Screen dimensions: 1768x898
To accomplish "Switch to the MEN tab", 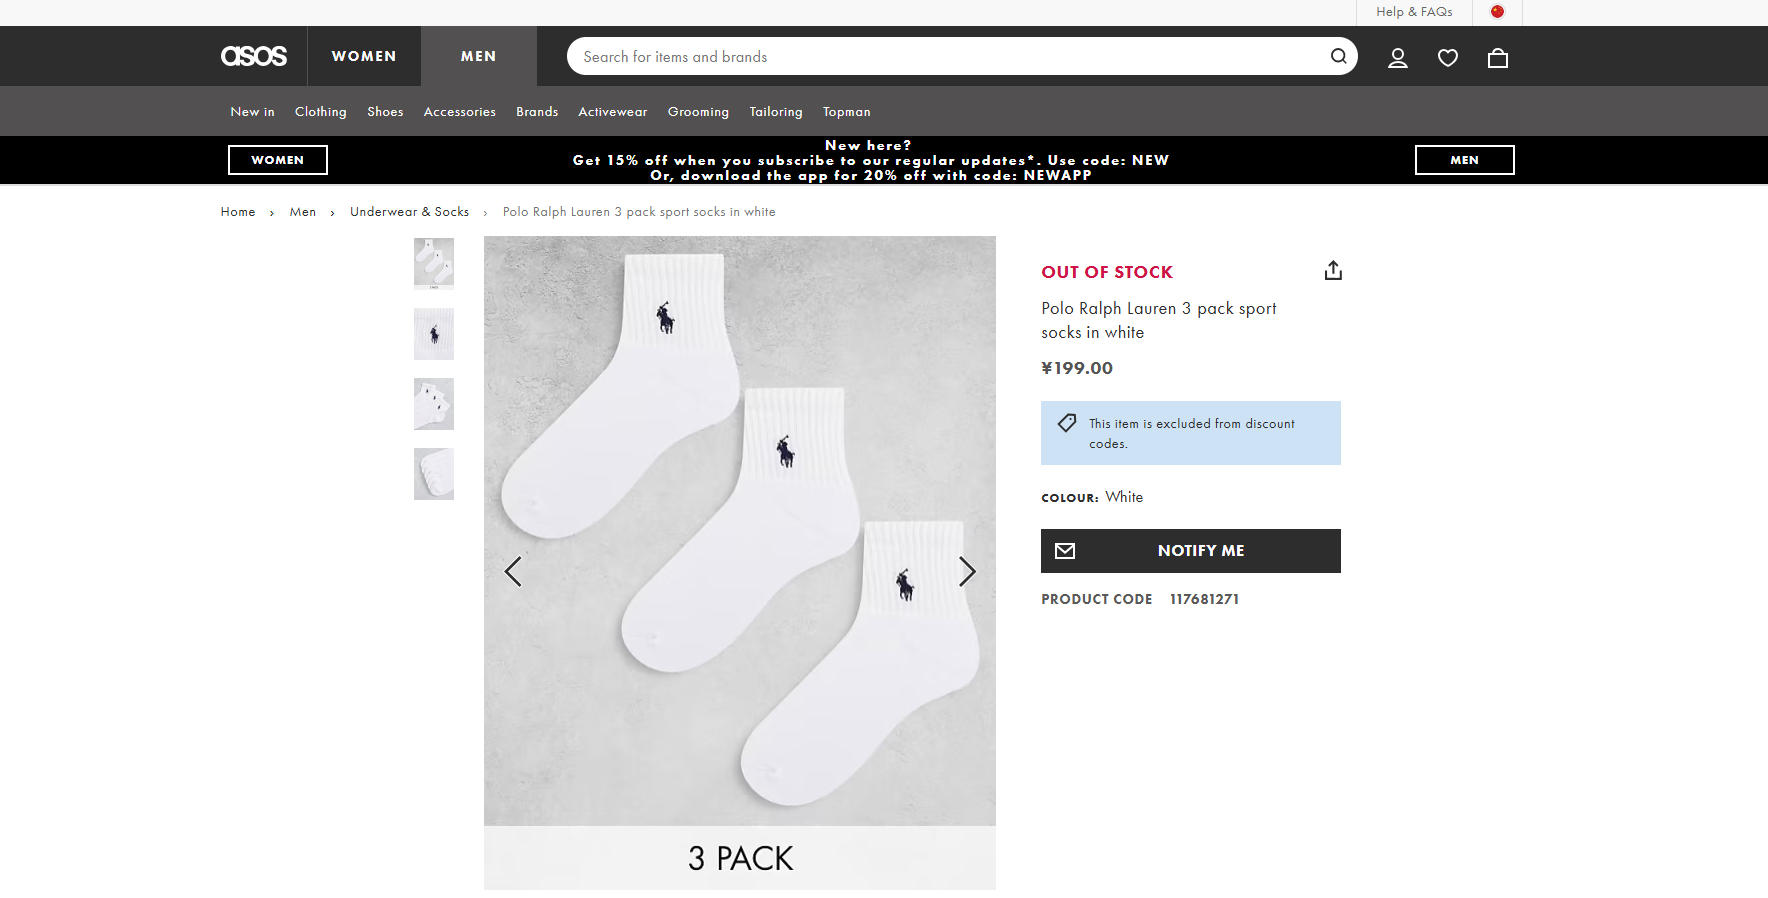I will coord(478,56).
